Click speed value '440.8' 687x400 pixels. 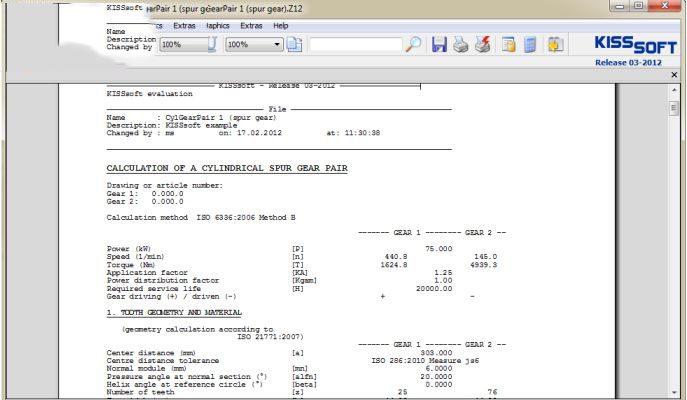click(x=396, y=257)
